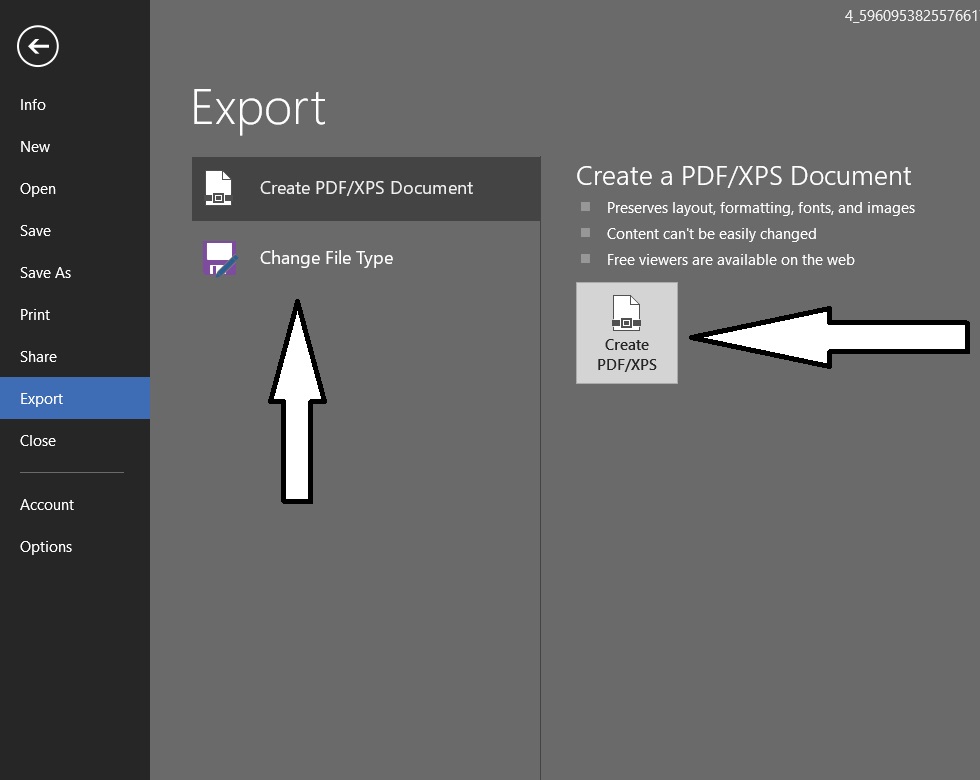Image resolution: width=980 pixels, height=780 pixels.
Task: Click Close in the left sidebar menu
Action: click(x=38, y=441)
